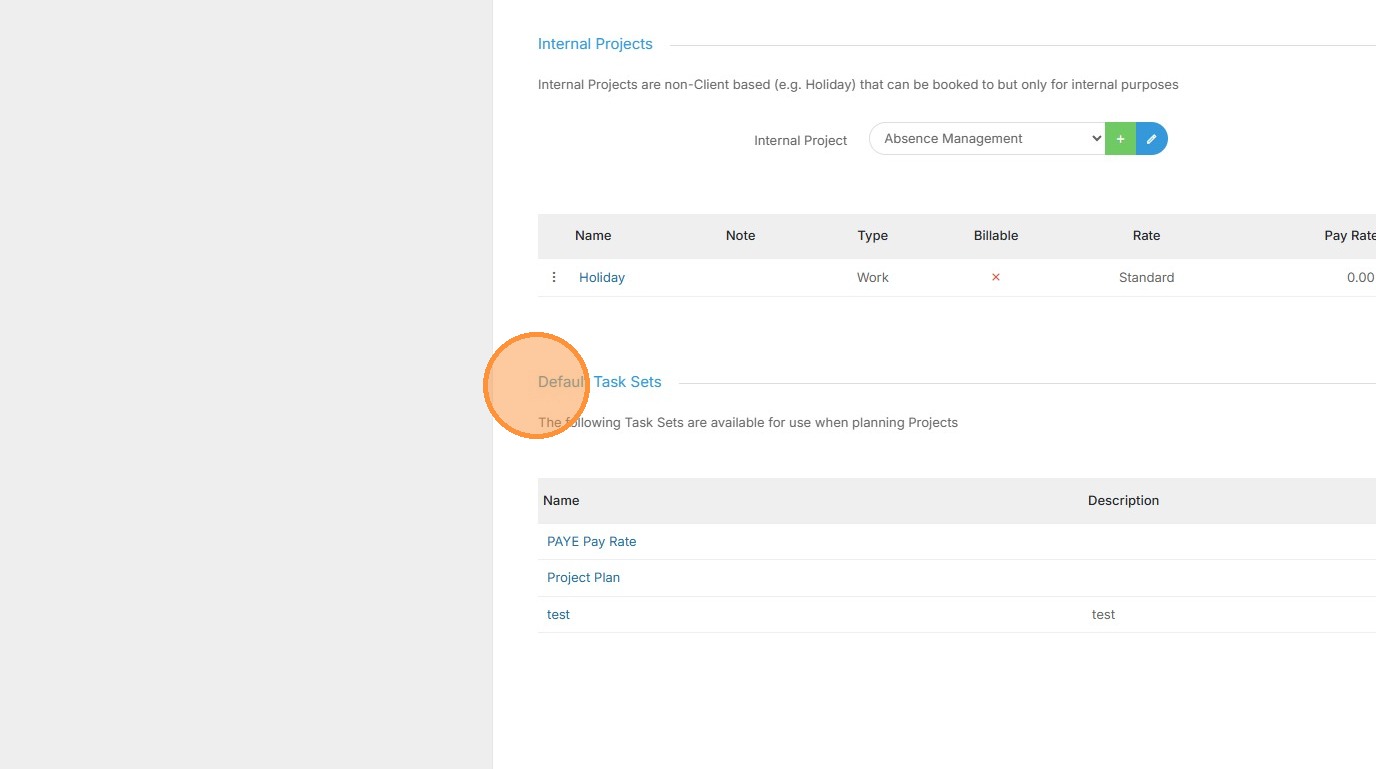This screenshot has height=769, width=1376.
Task: Open the Project Plan task set
Action: pyautogui.click(x=583, y=578)
